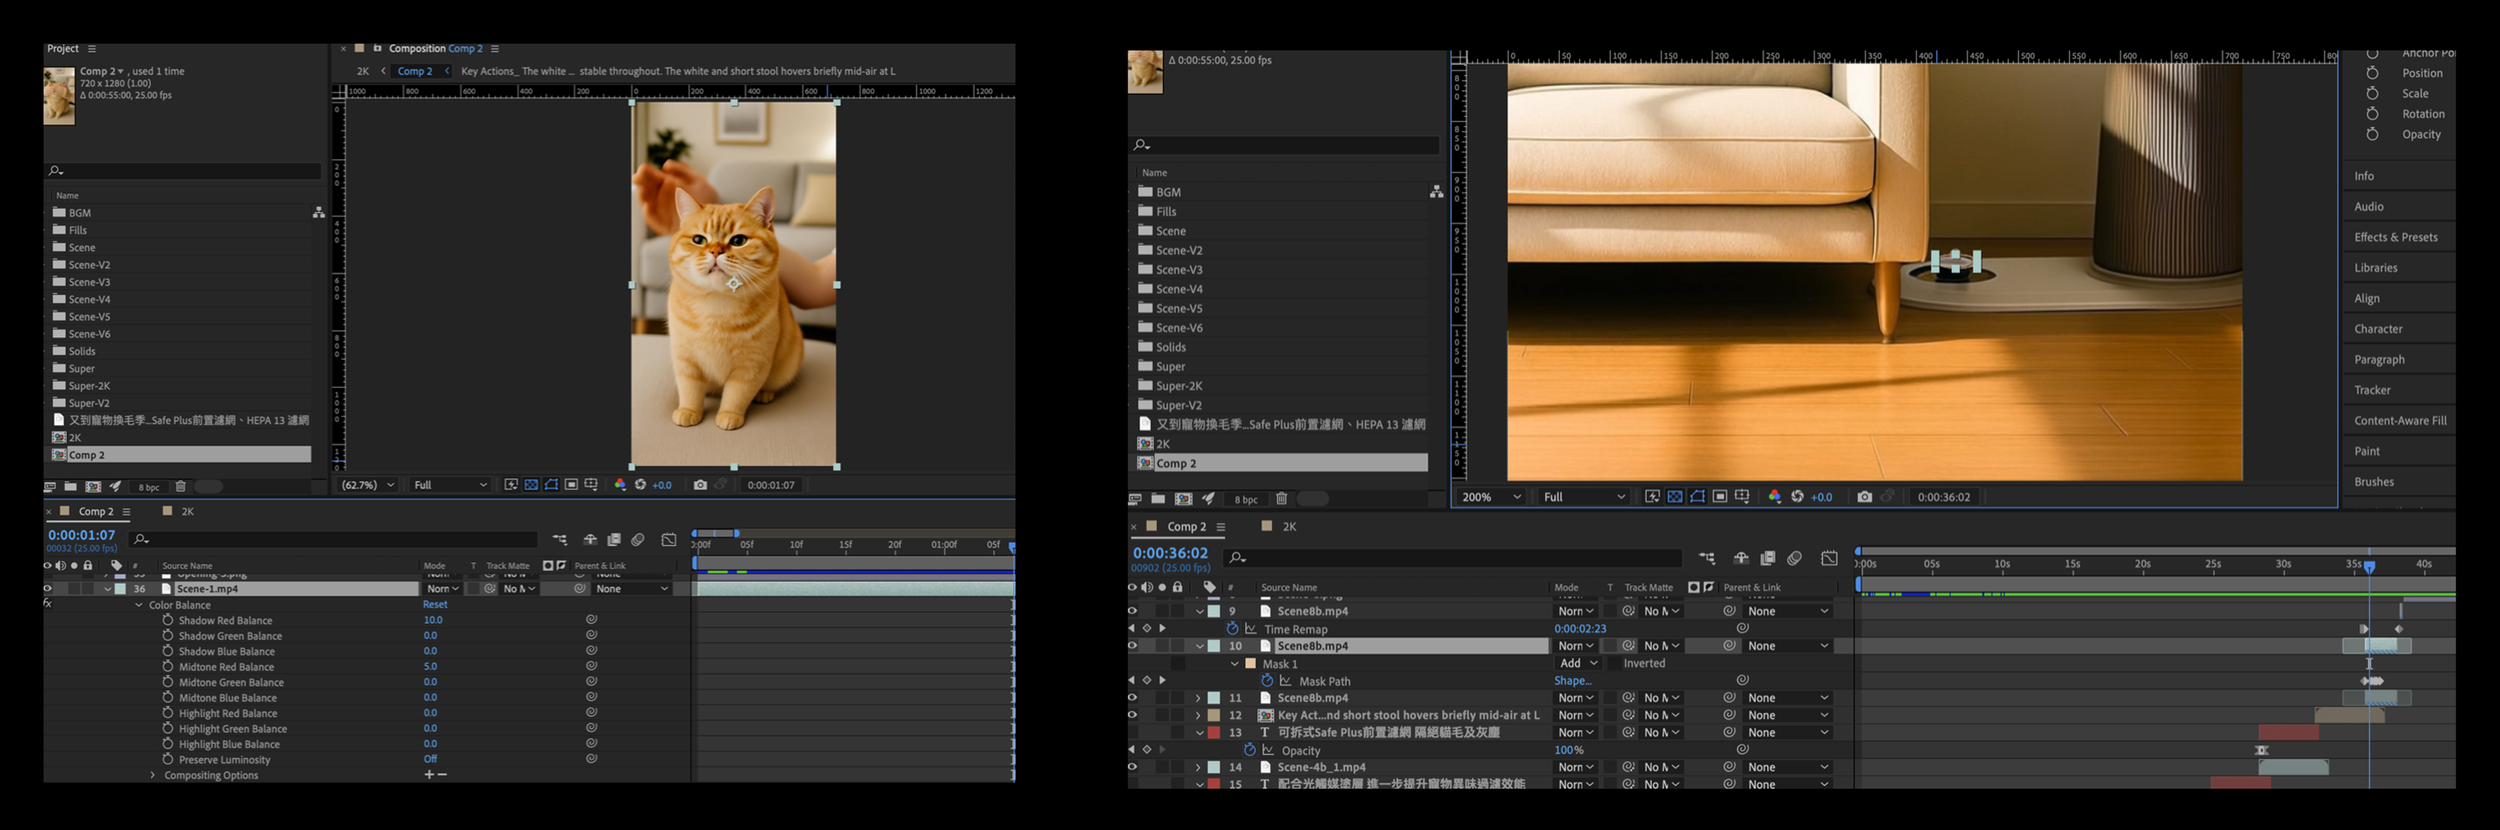Enable motion blur icon in right timeline
This screenshot has width=2500, height=830.
pyautogui.click(x=1795, y=558)
